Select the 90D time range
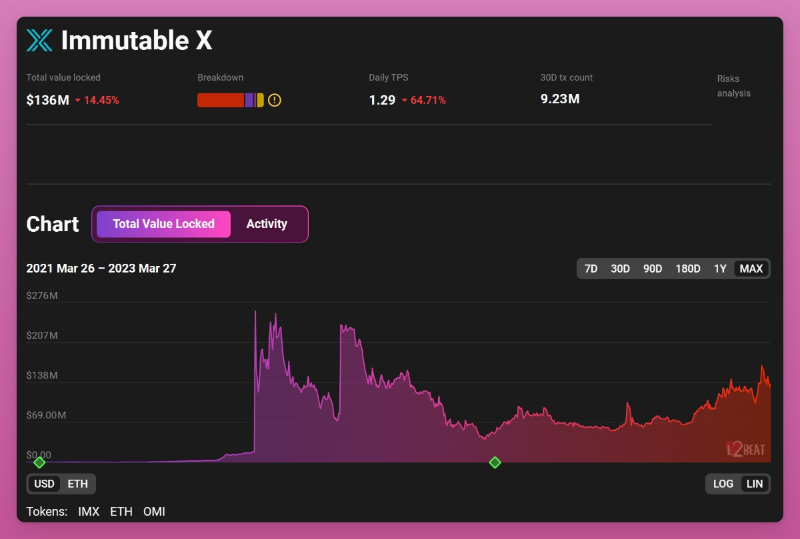The image size is (800, 539). click(x=653, y=268)
